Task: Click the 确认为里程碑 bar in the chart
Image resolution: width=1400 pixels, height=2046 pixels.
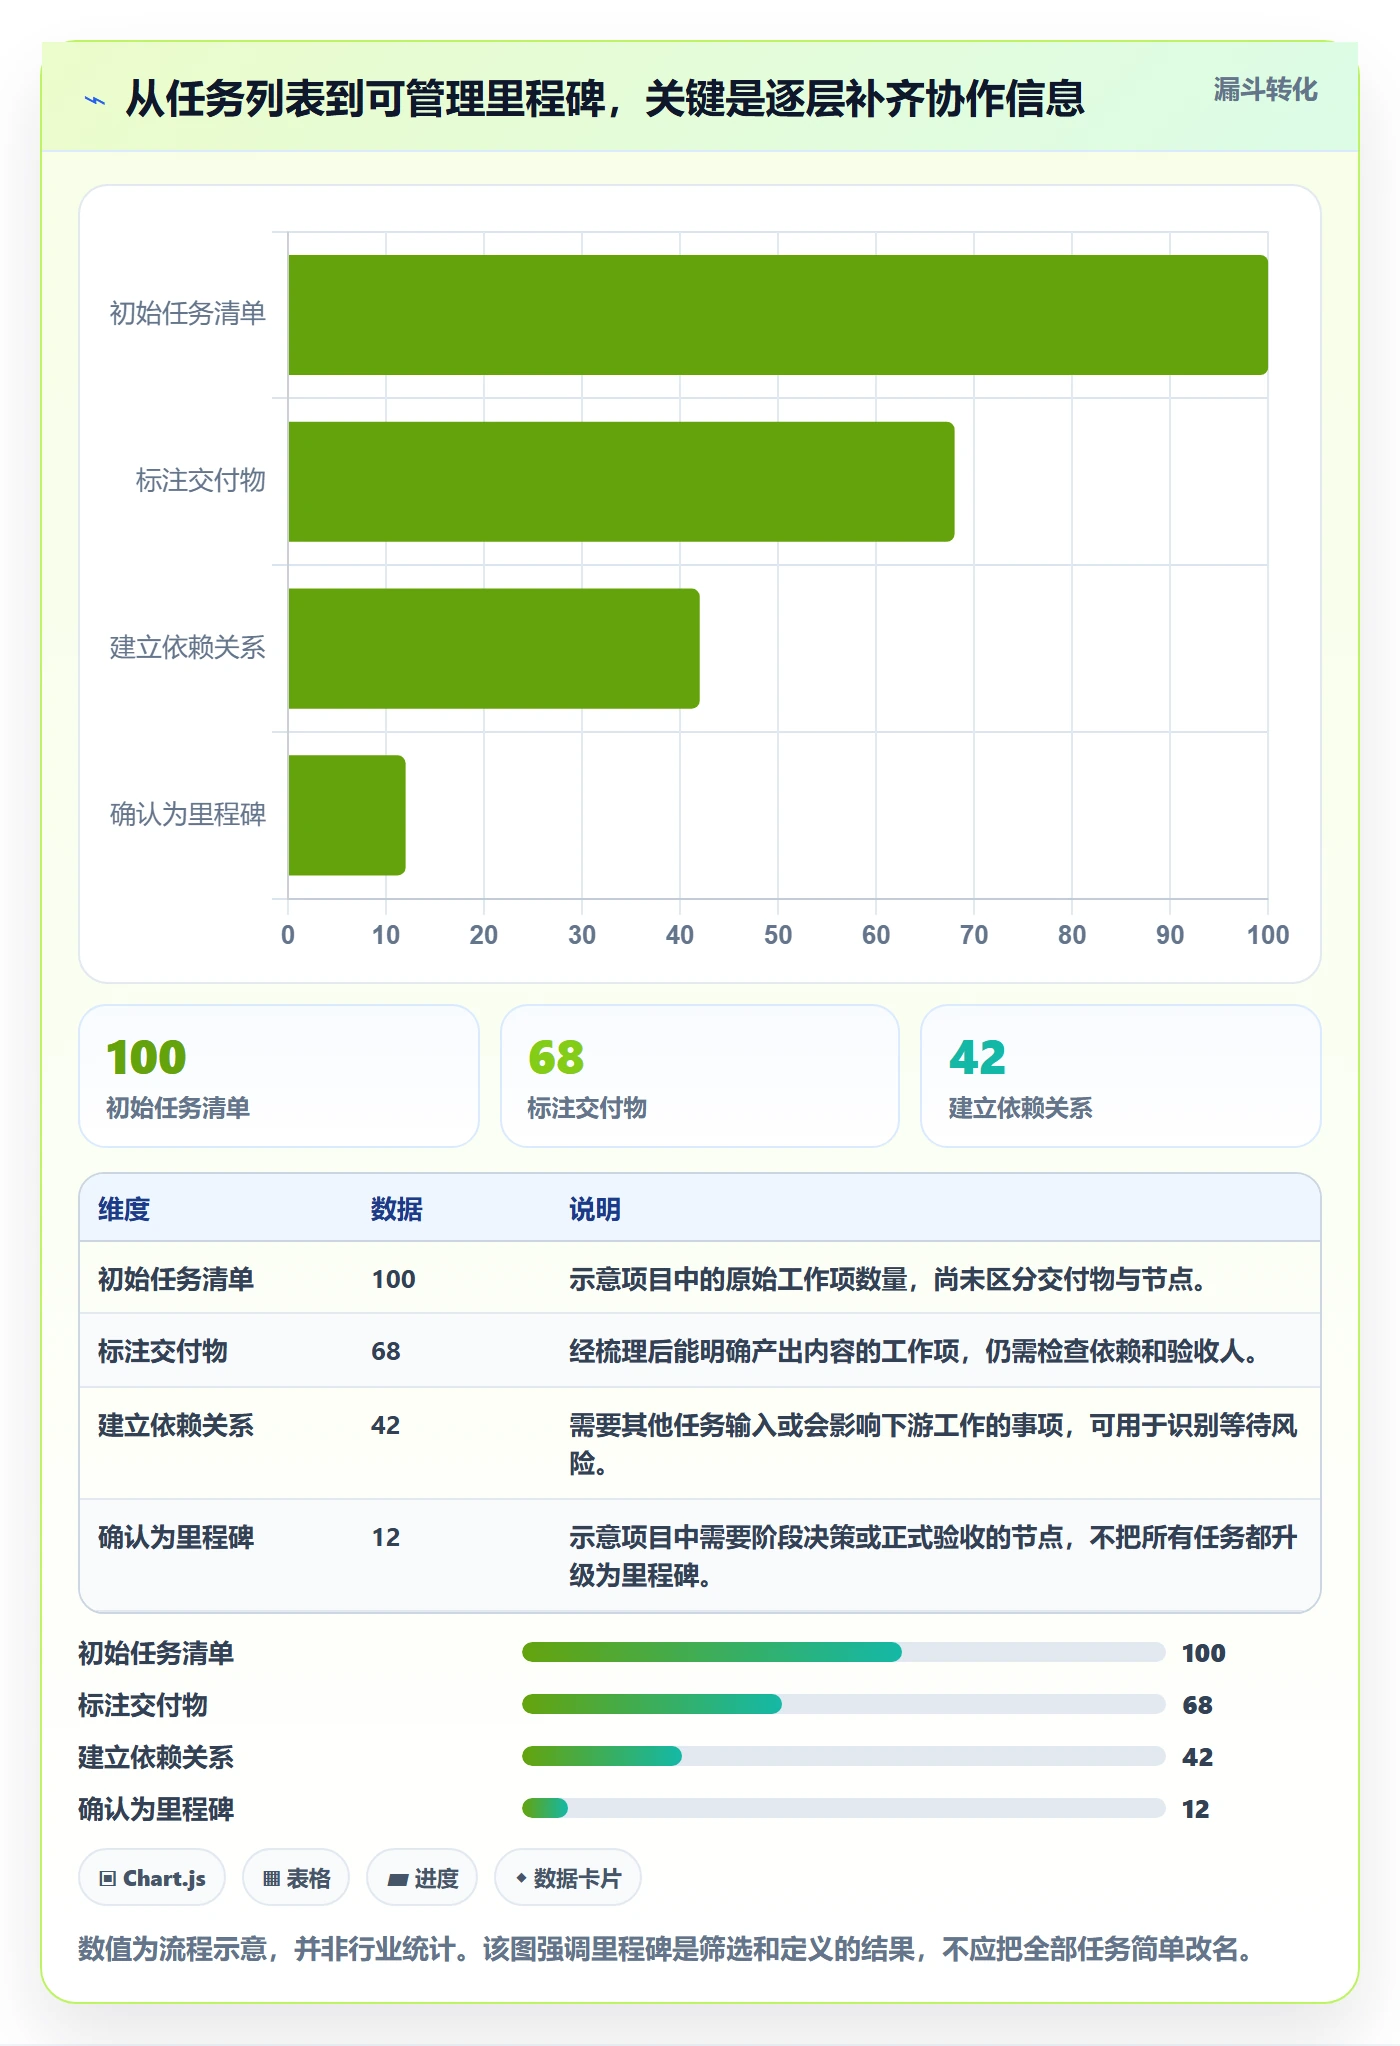Action: tap(347, 815)
